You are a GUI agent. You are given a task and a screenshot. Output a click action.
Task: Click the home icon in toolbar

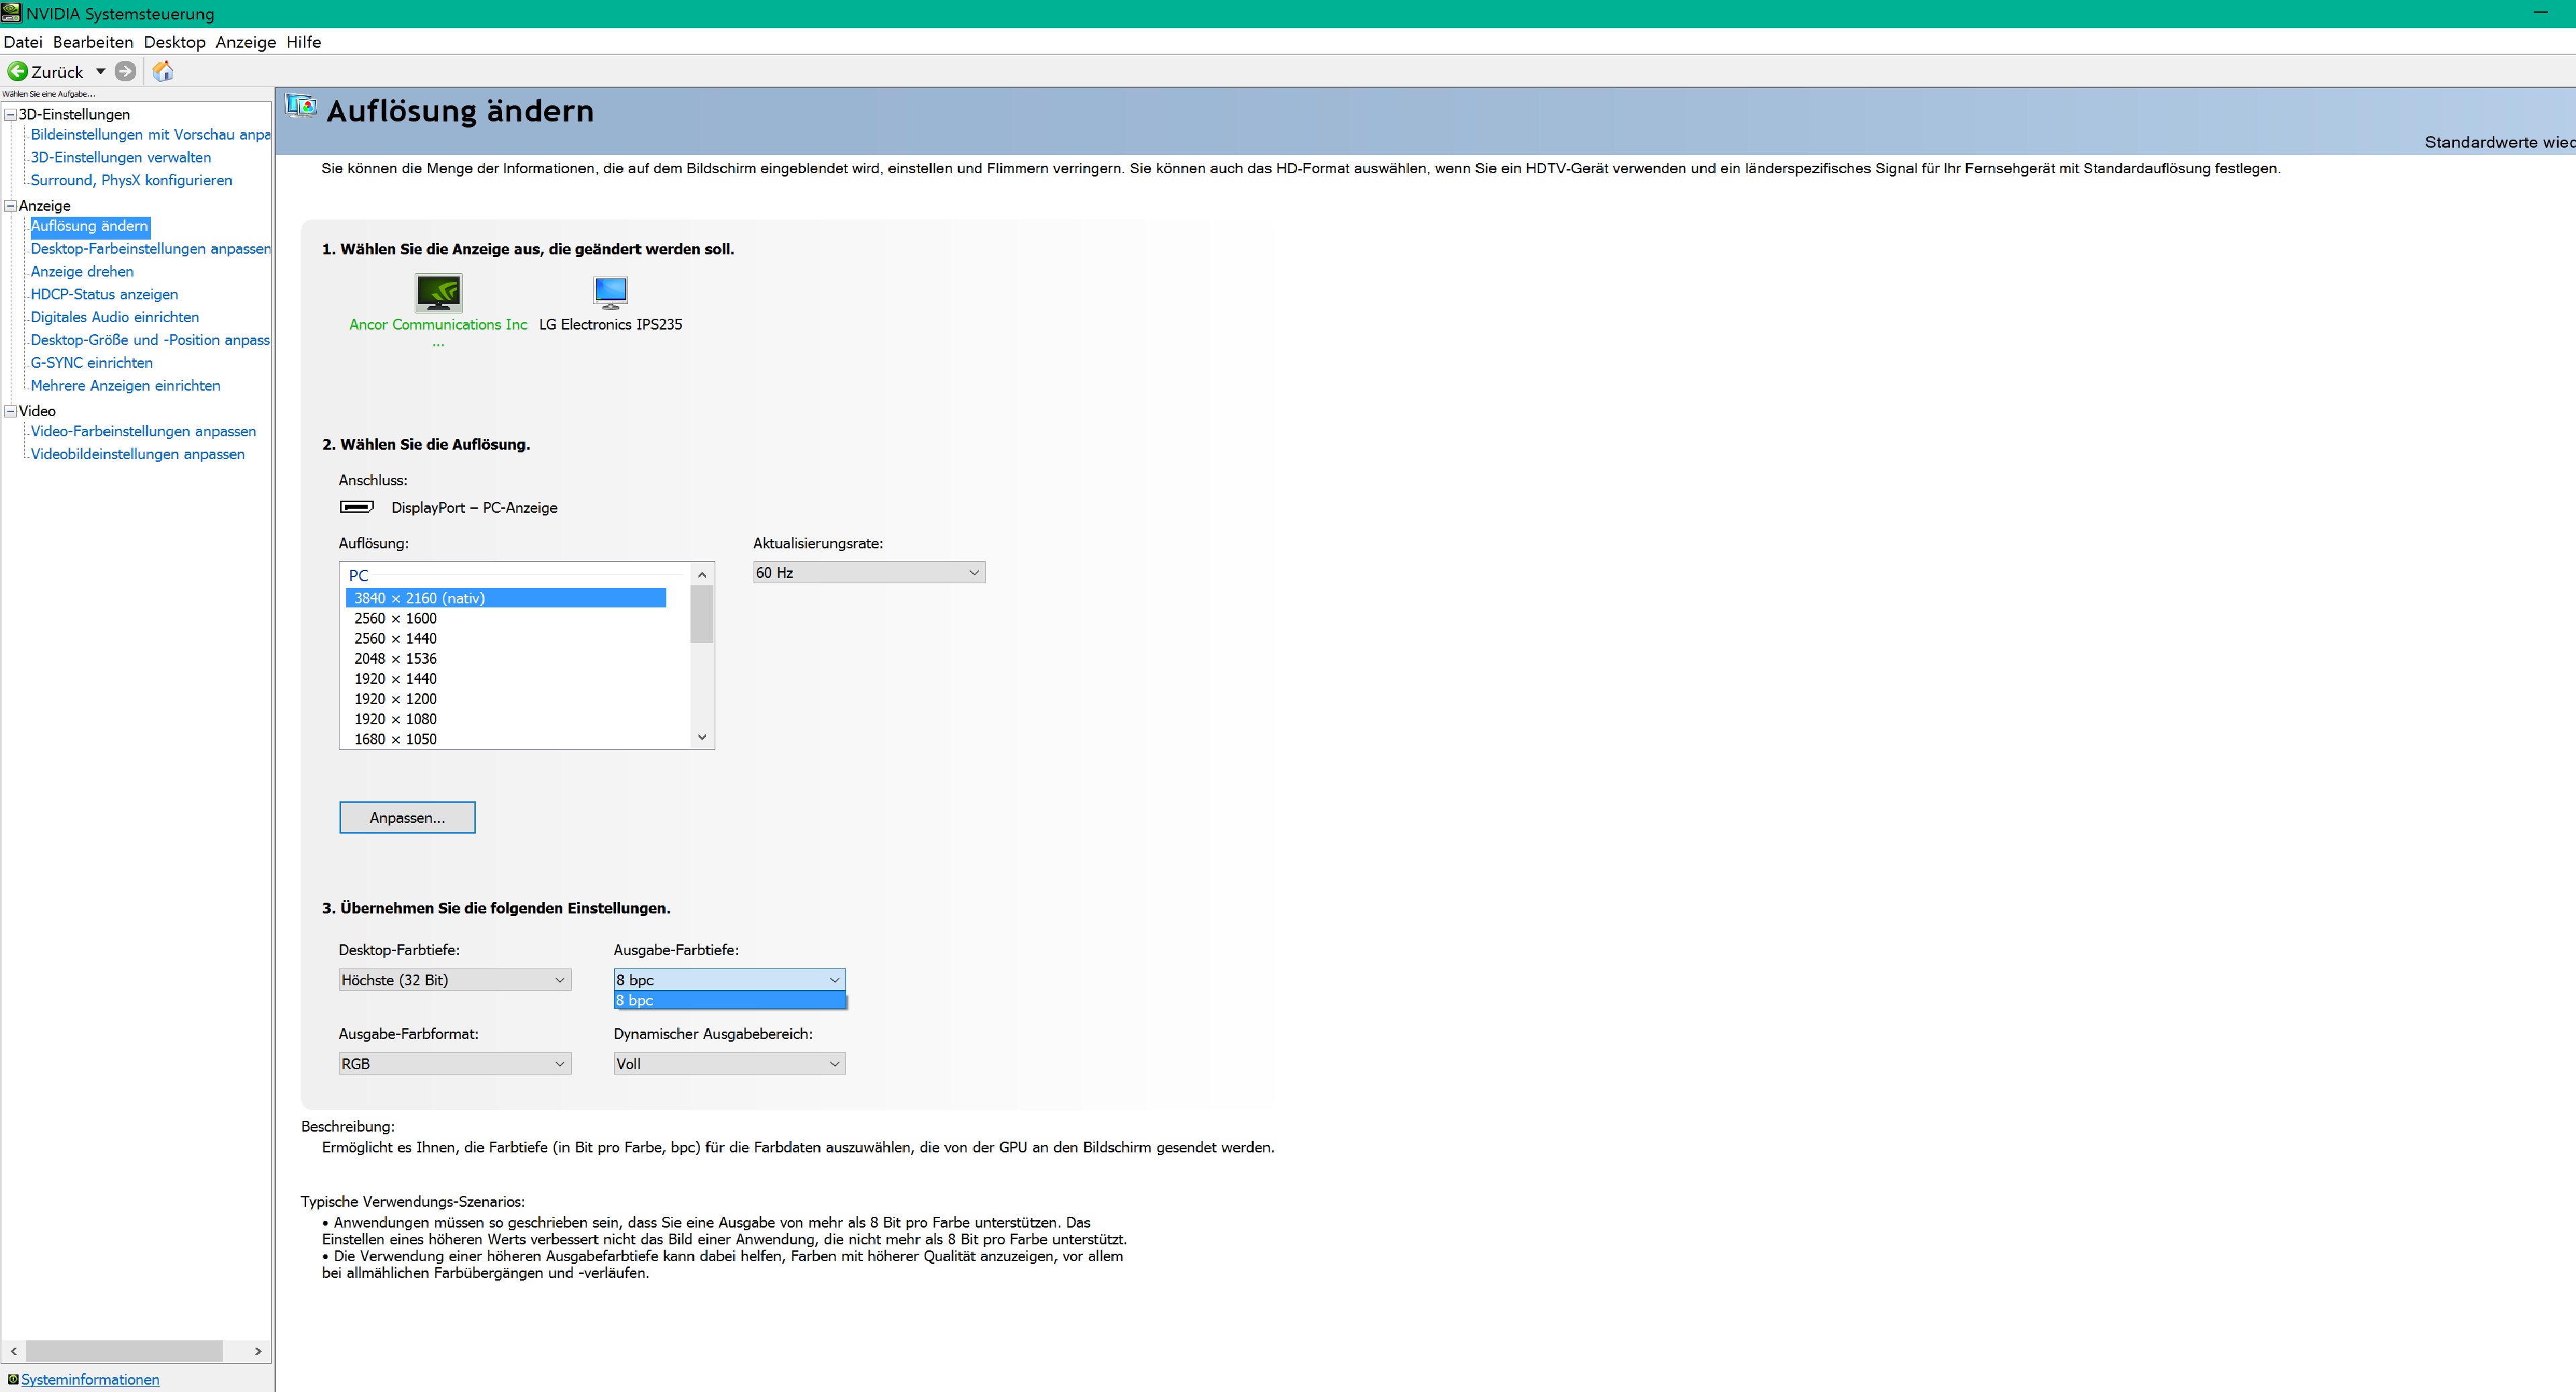(x=163, y=71)
